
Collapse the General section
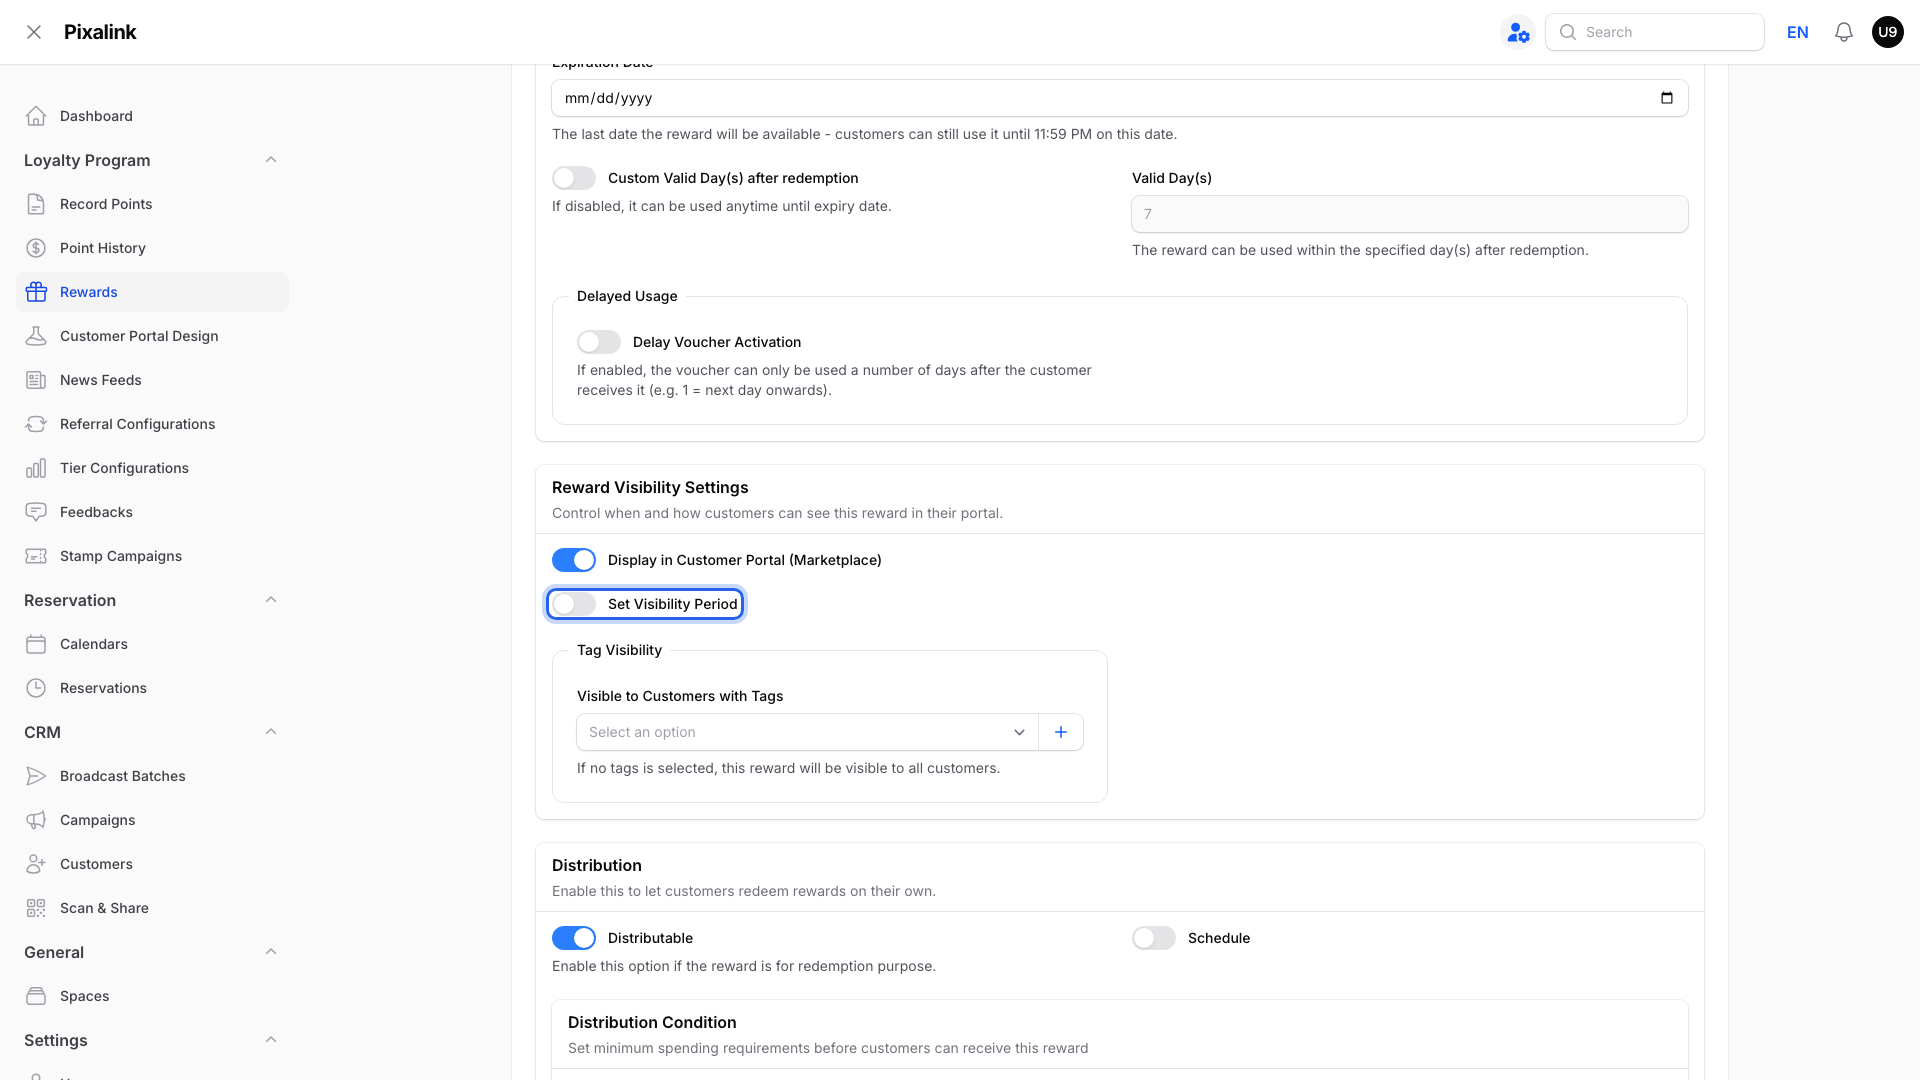coord(271,952)
